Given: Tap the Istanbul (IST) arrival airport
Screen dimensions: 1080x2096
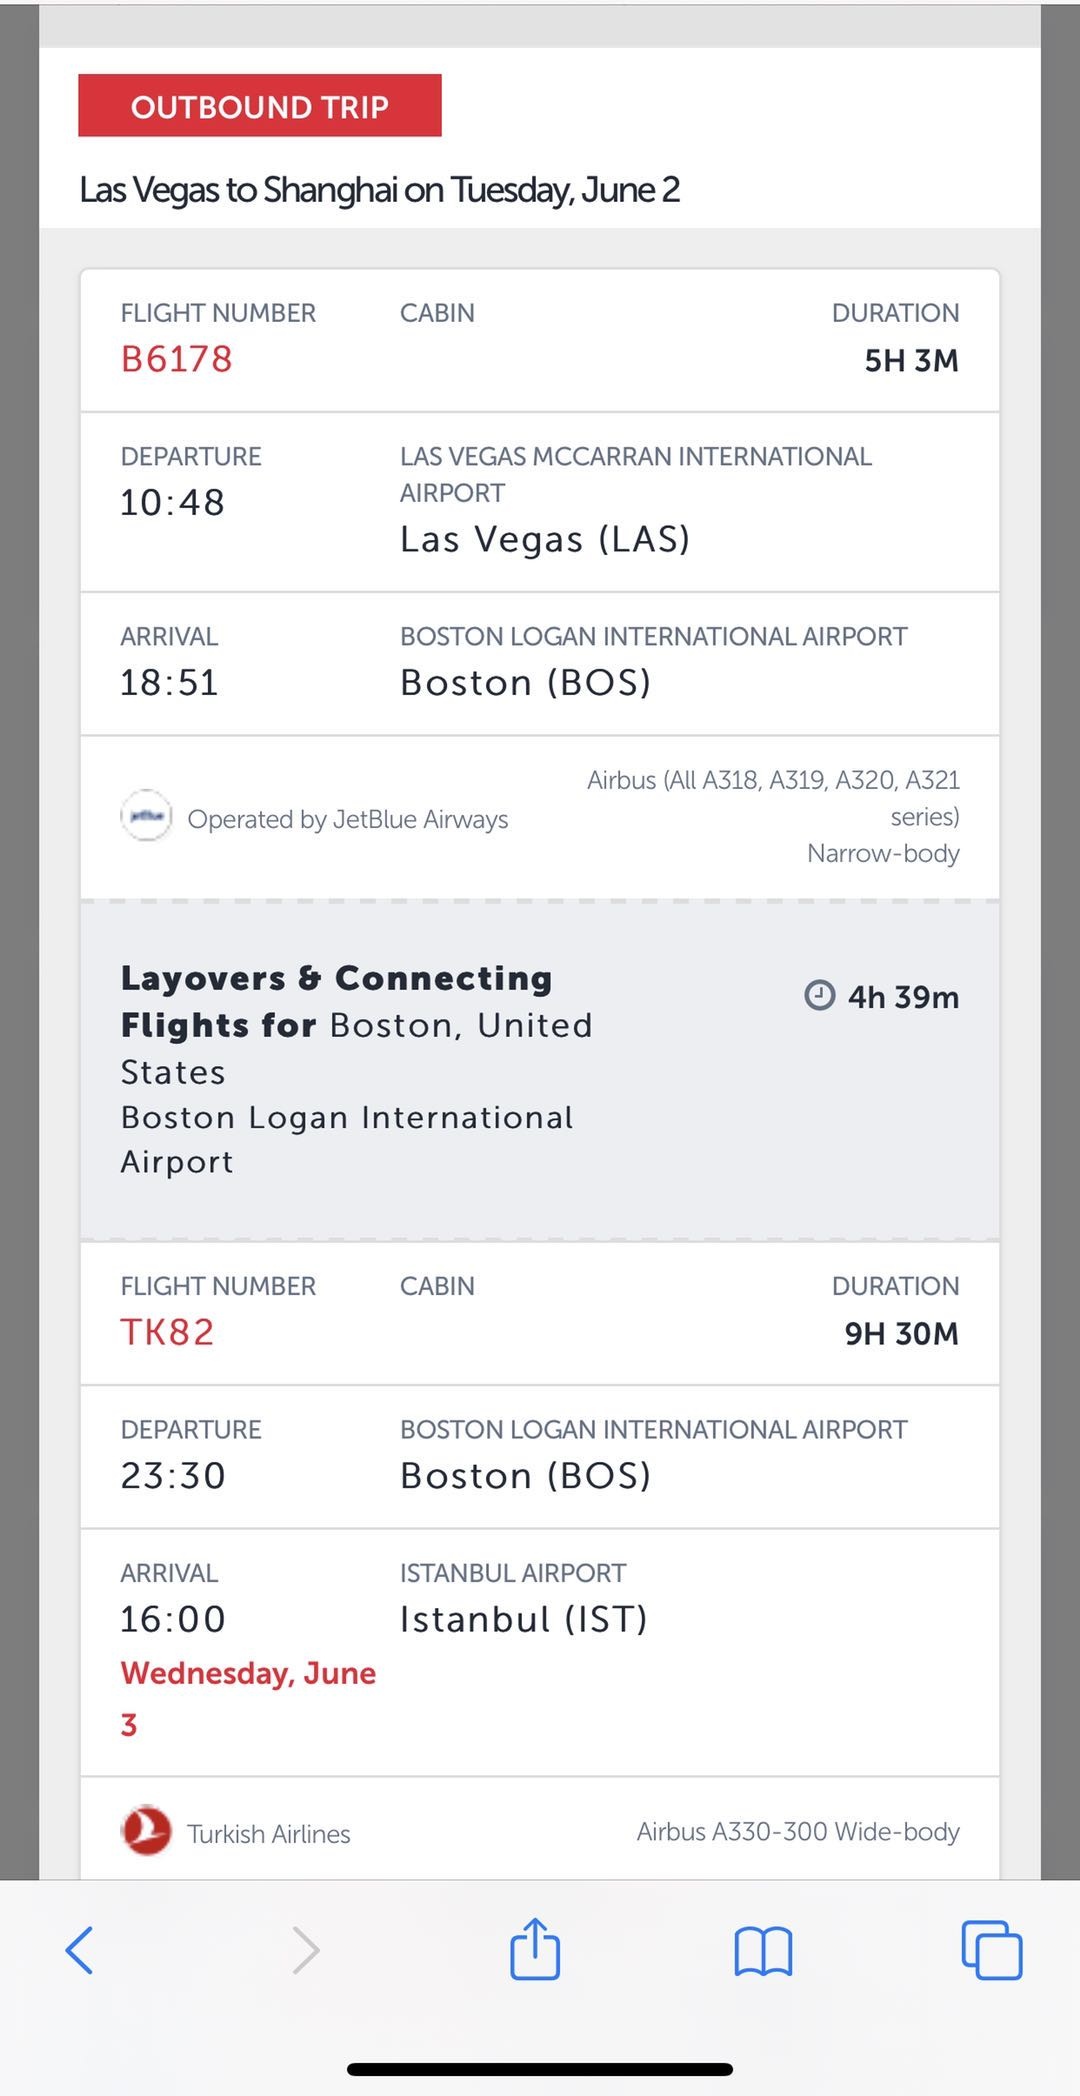Looking at the screenshot, I should click(524, 1619).
